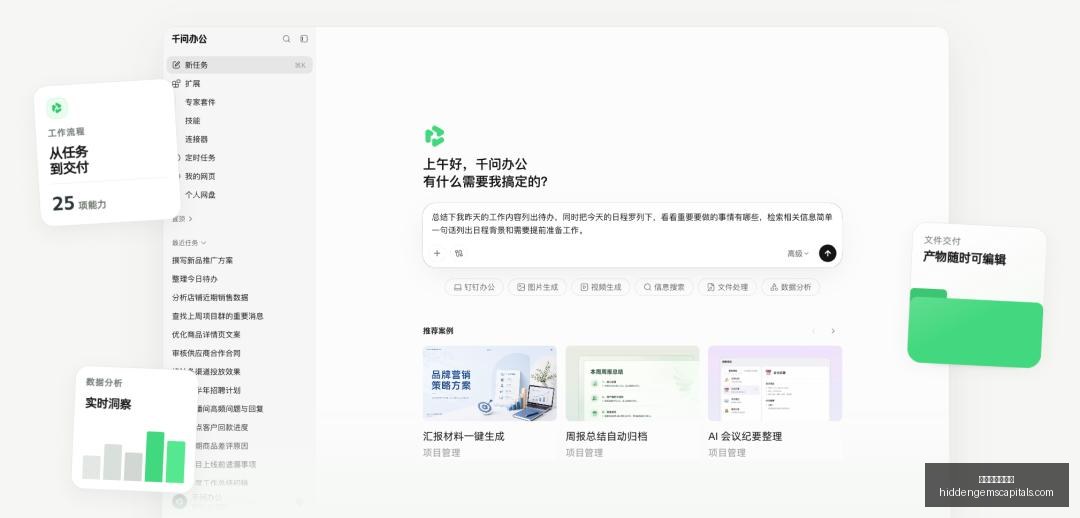Click the 信息搜索 quick action chip
1080x518 pixels.
pos(664,287)
